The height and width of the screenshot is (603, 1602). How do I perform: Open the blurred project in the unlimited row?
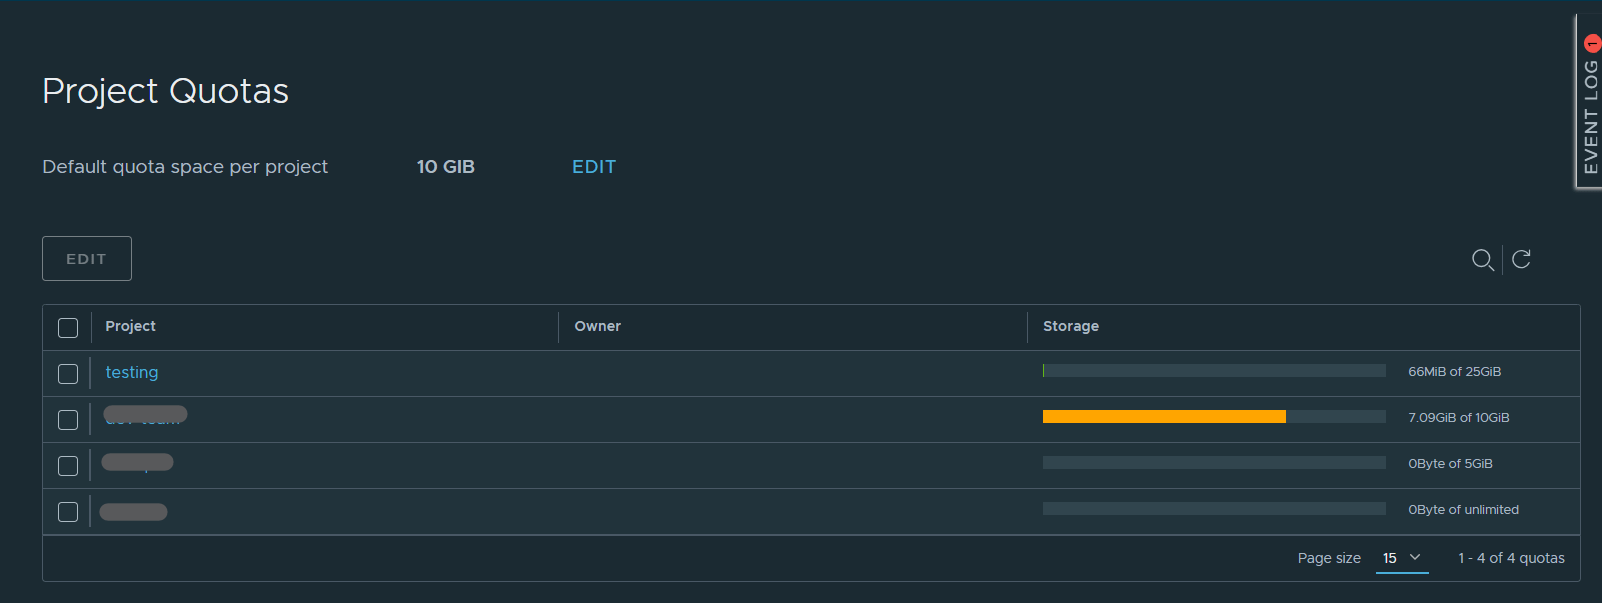tap(133, 512)
